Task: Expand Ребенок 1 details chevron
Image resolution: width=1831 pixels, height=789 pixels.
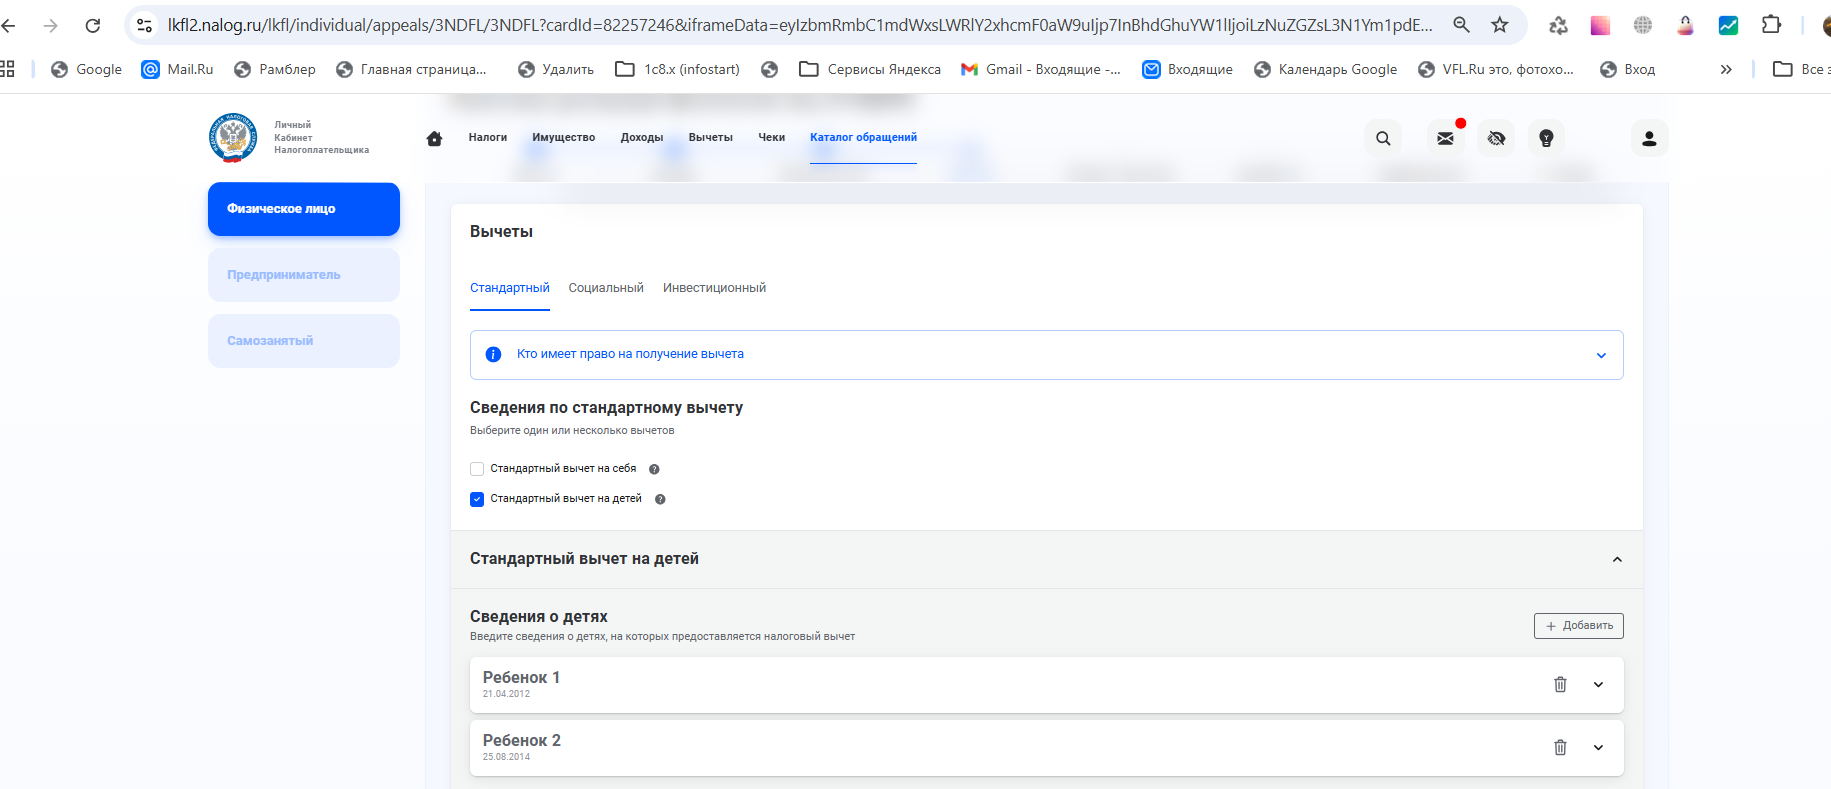Action: (1598, 685)
